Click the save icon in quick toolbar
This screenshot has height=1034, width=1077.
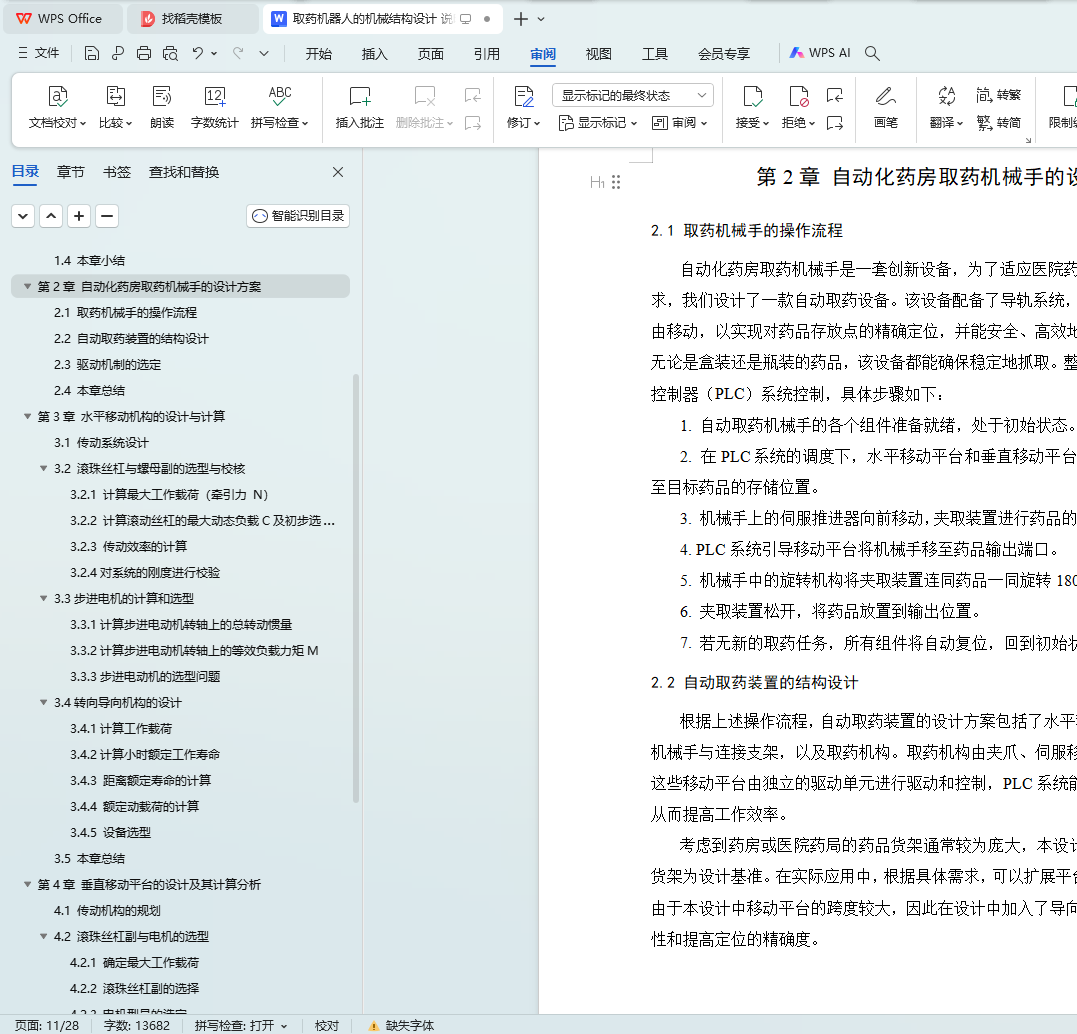tap(91, 54)
